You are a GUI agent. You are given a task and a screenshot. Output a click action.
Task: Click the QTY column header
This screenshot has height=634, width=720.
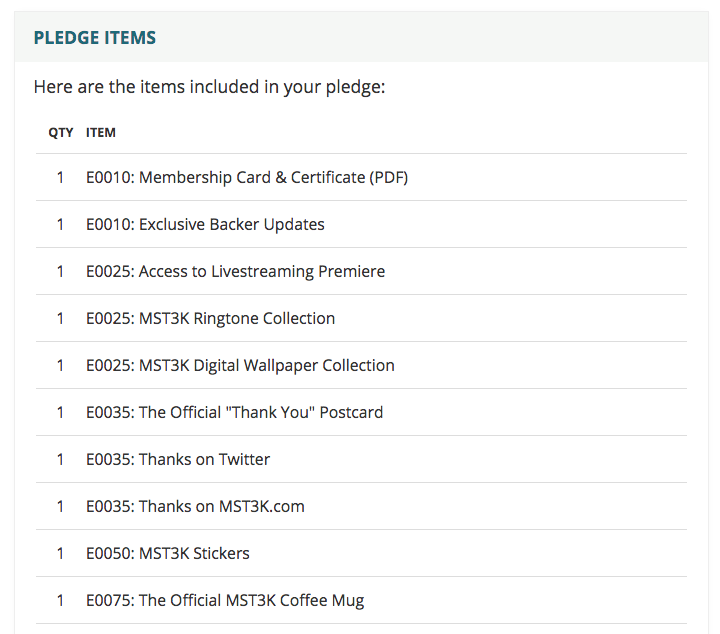pyautogui.click(x=61, y=133)
